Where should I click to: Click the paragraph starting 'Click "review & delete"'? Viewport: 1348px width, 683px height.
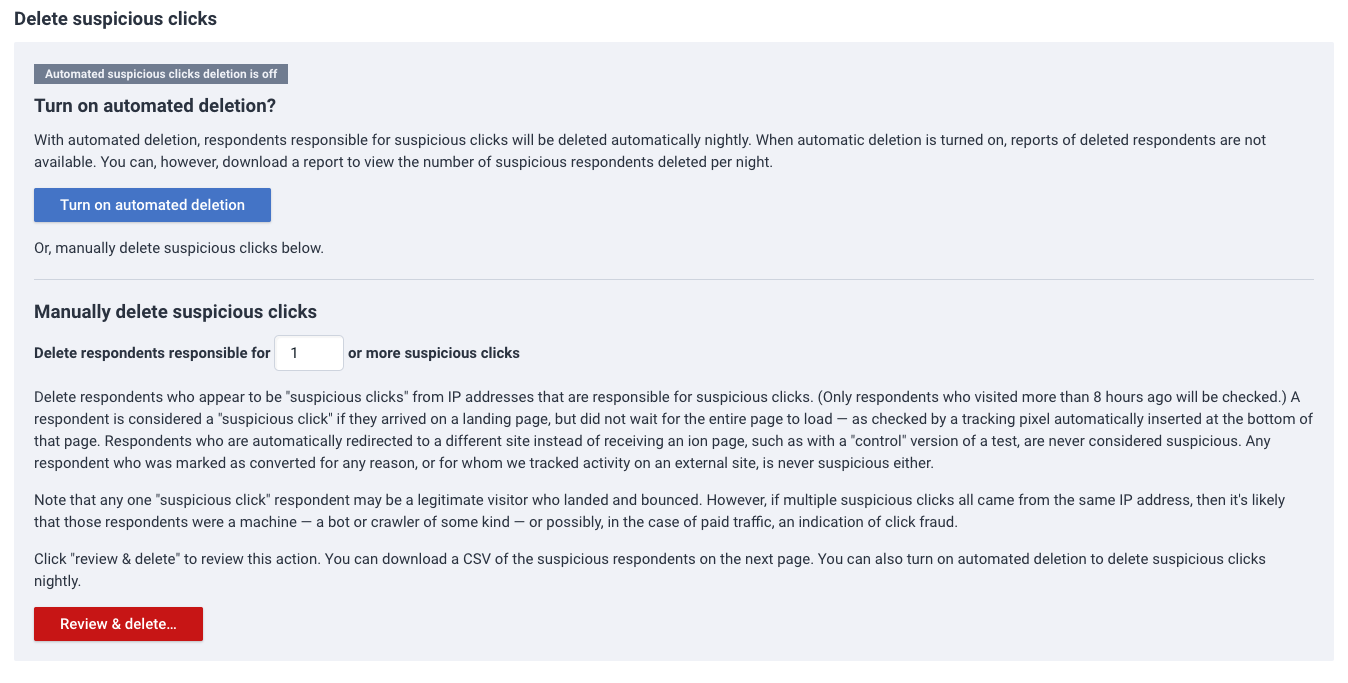(x=650, y=569)
